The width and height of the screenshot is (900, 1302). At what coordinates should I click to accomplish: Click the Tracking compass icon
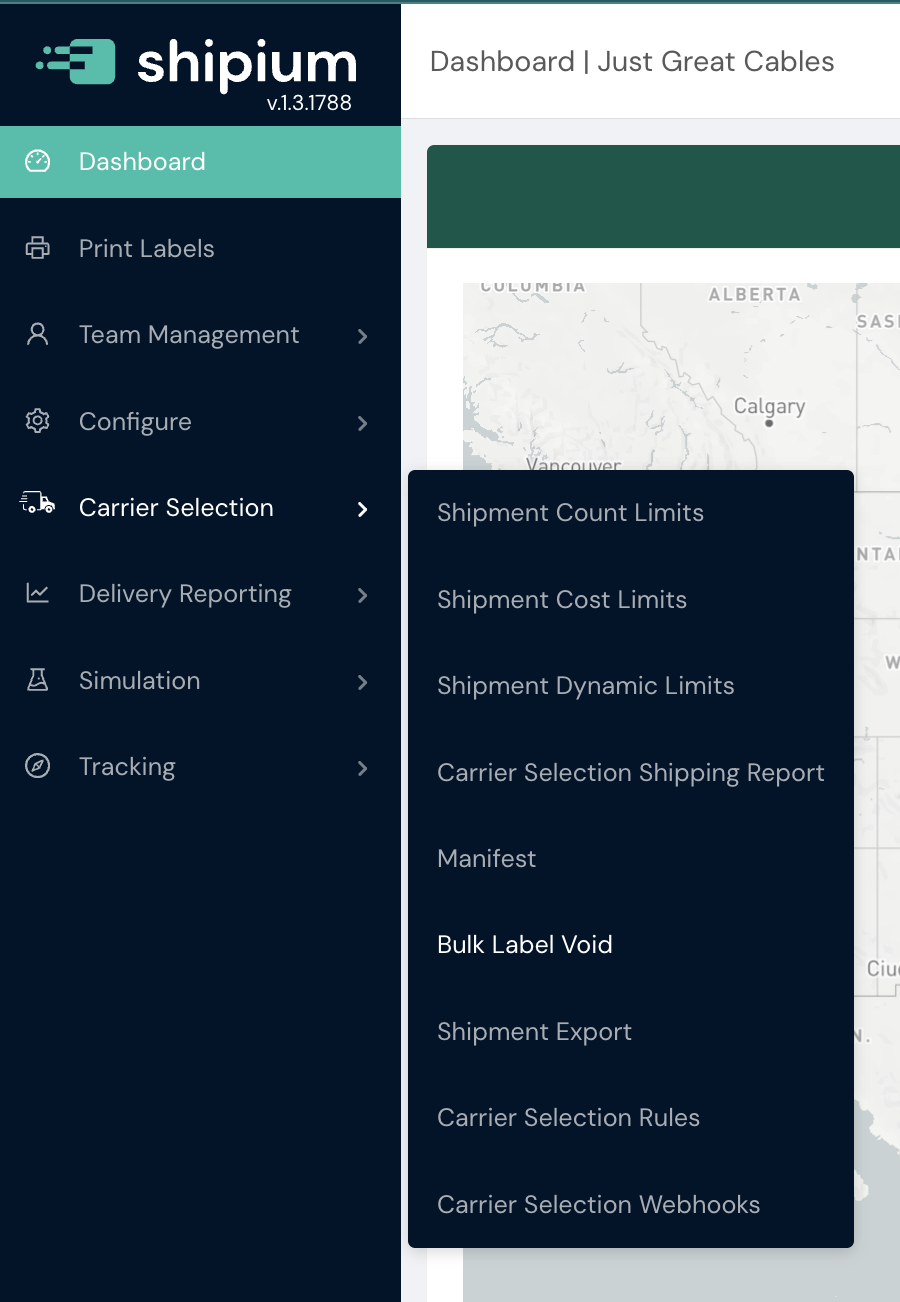[x=37, y=767]
